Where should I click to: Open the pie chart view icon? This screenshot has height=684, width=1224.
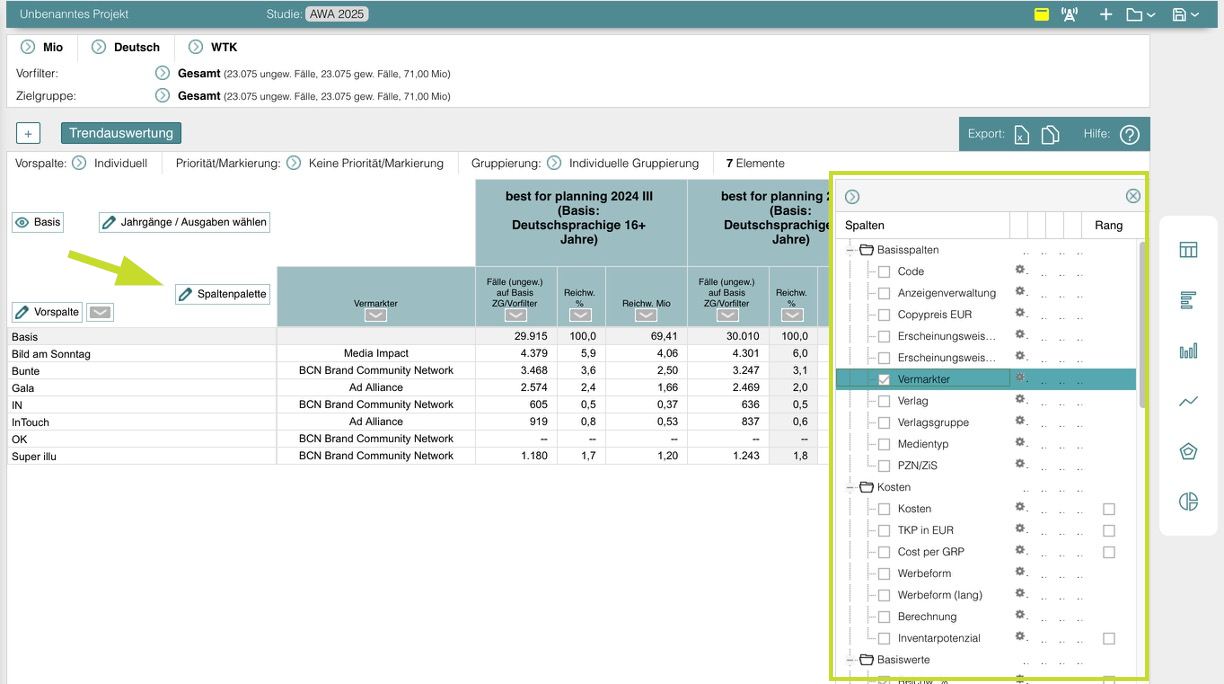coord(1188,502)
